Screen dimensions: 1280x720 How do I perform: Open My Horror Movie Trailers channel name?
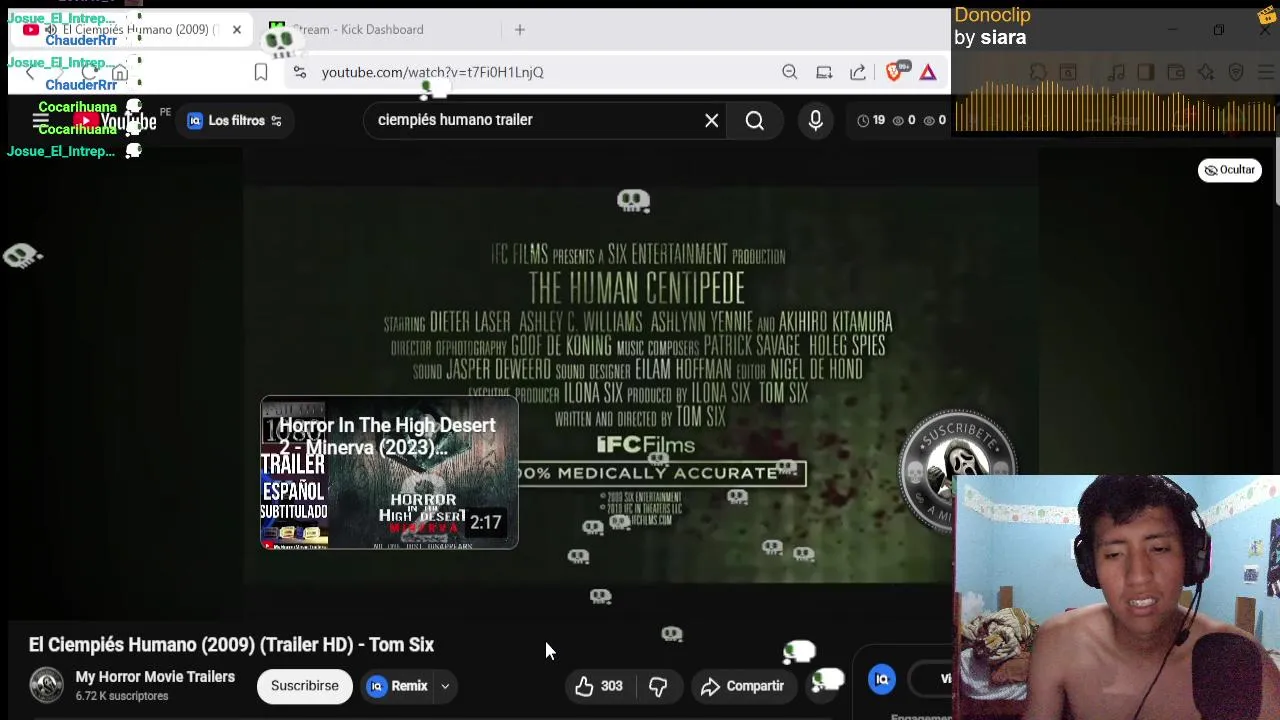(155, 677)
